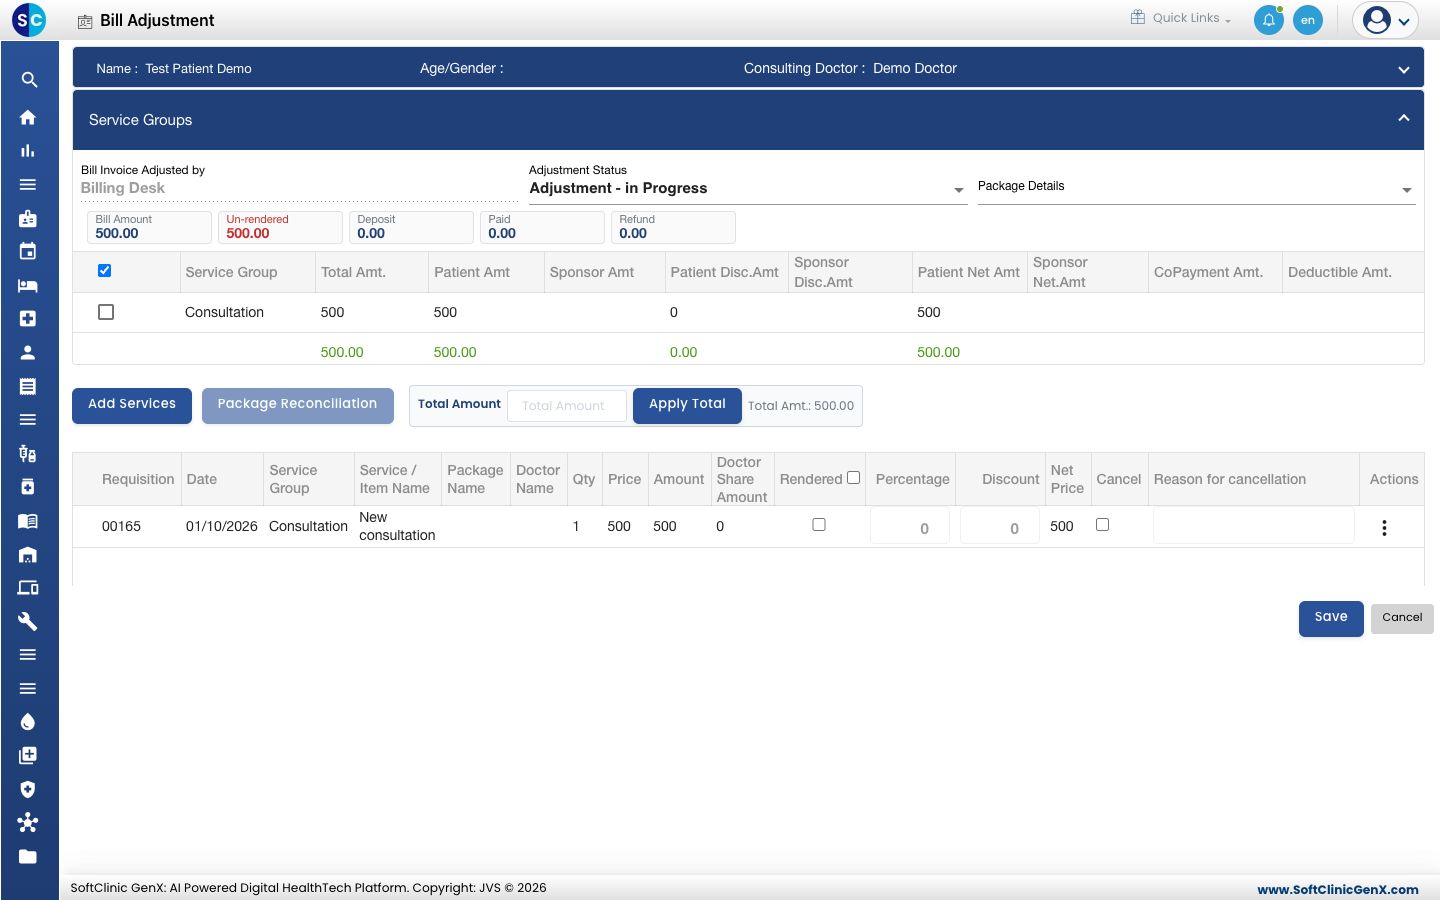Click the Add Services button
Screen dimensions: 1440x900
[x=132, y=405]
